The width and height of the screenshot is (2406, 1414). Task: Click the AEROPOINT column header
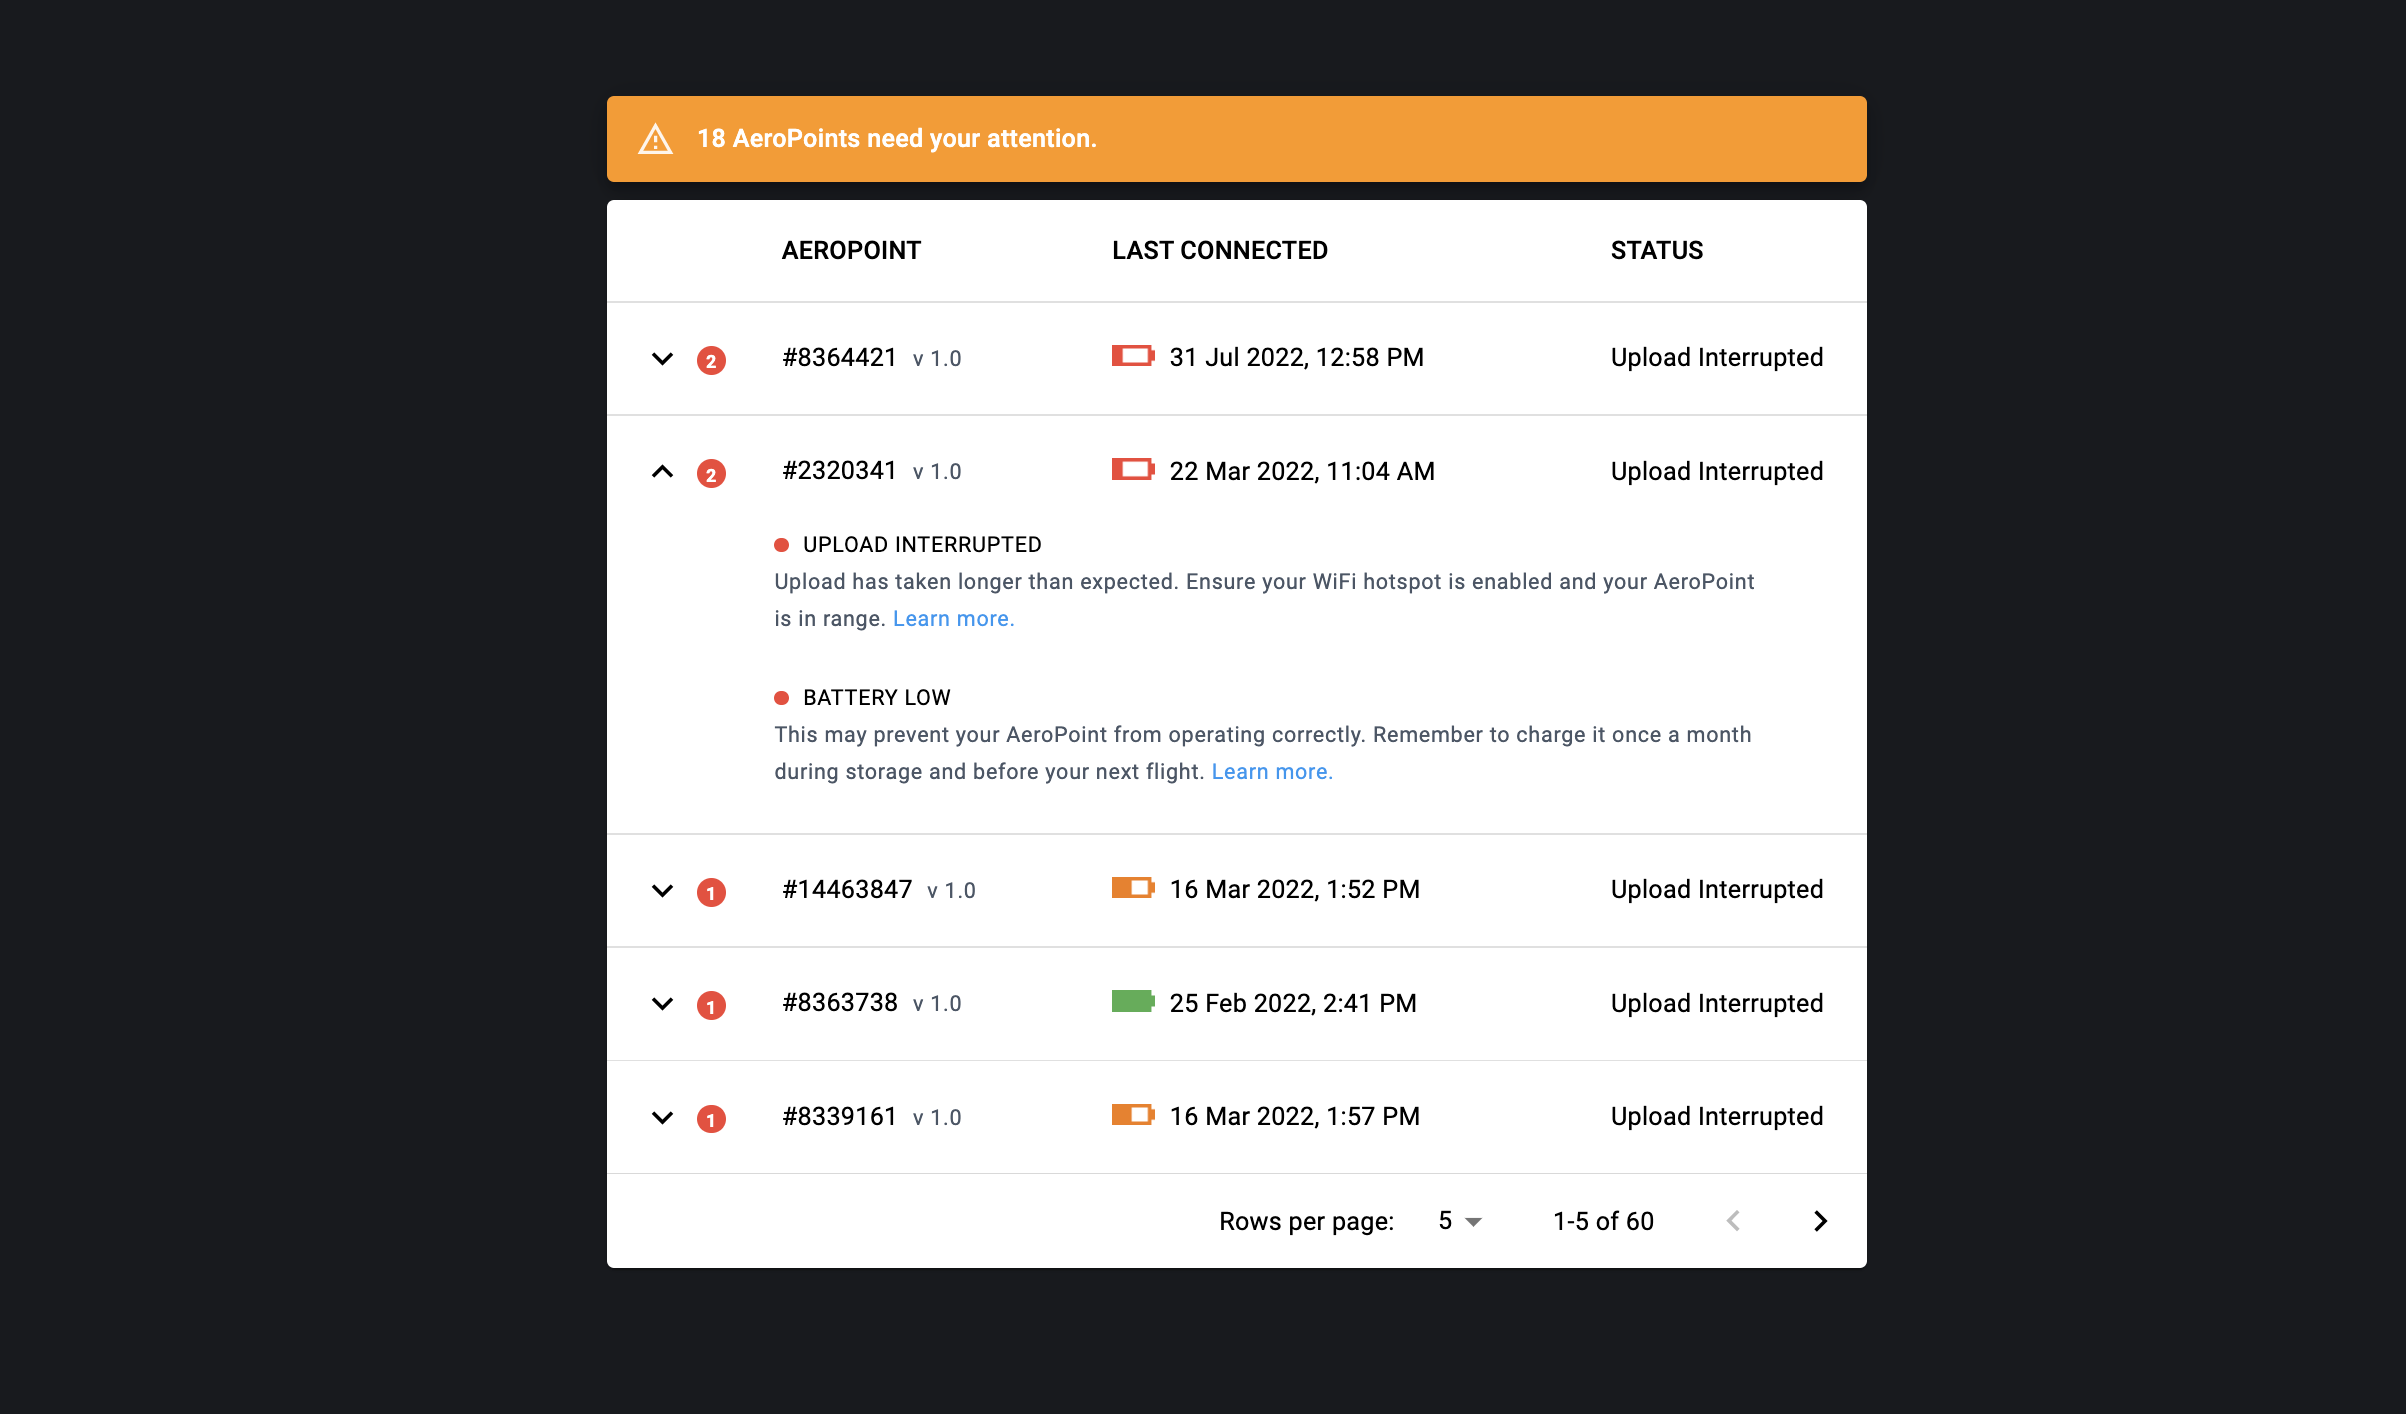tap(851, 251)
